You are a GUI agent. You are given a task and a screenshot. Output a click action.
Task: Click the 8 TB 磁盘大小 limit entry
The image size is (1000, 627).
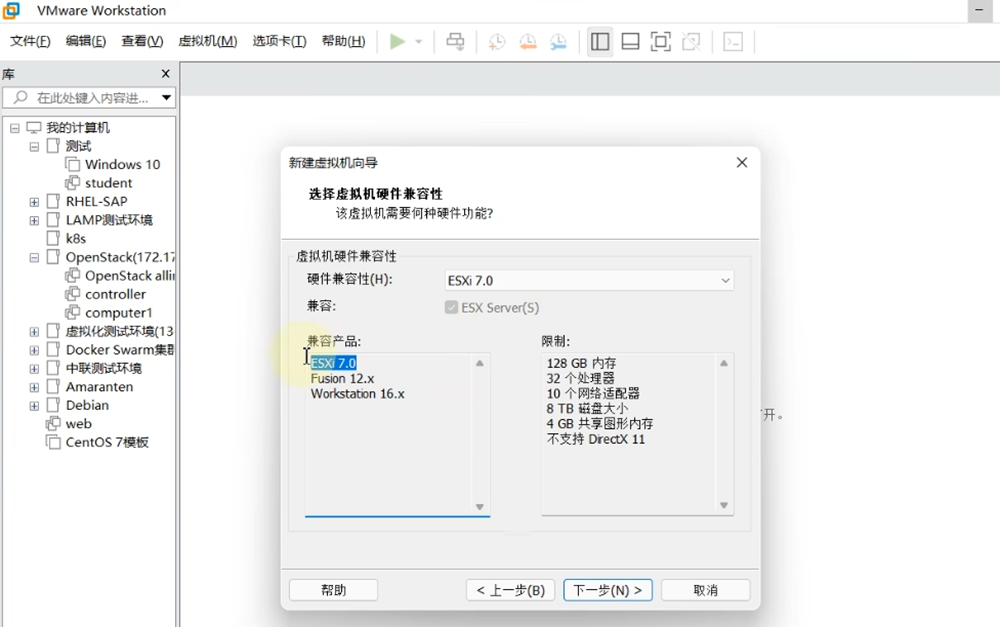click(x=587, y=409)
